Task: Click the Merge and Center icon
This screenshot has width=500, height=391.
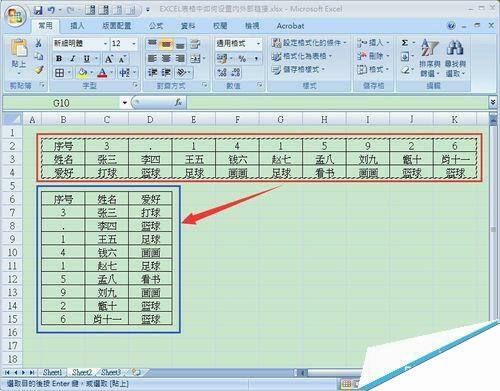Action: coord(195,59)
